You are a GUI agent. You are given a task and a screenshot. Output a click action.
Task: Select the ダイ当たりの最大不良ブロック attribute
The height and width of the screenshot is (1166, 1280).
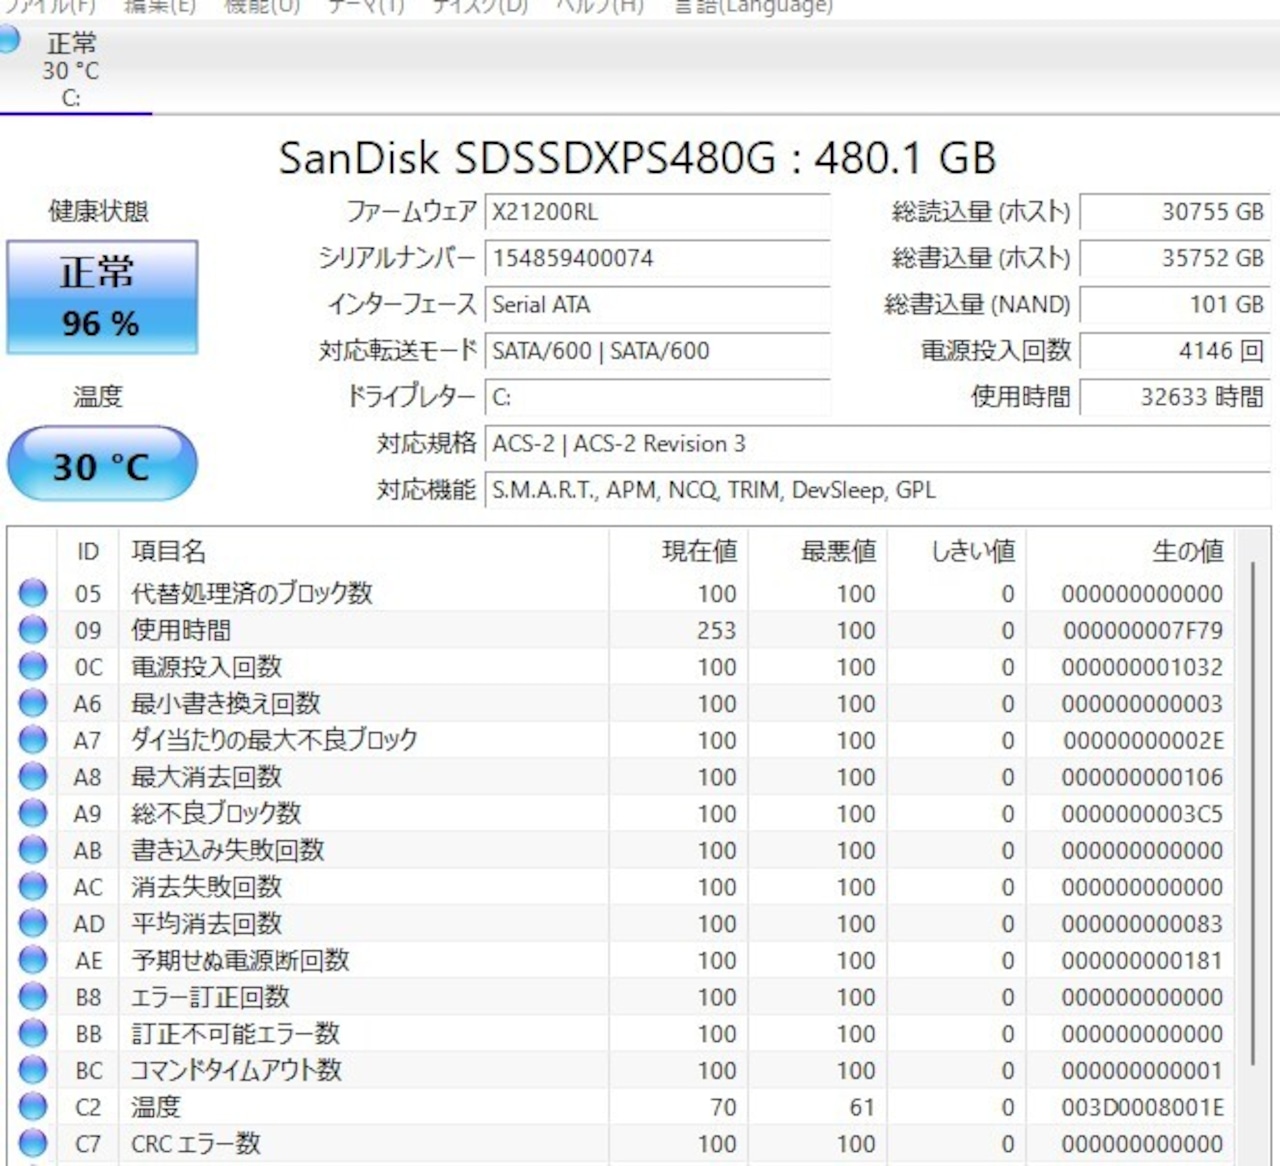coord(274,740)
